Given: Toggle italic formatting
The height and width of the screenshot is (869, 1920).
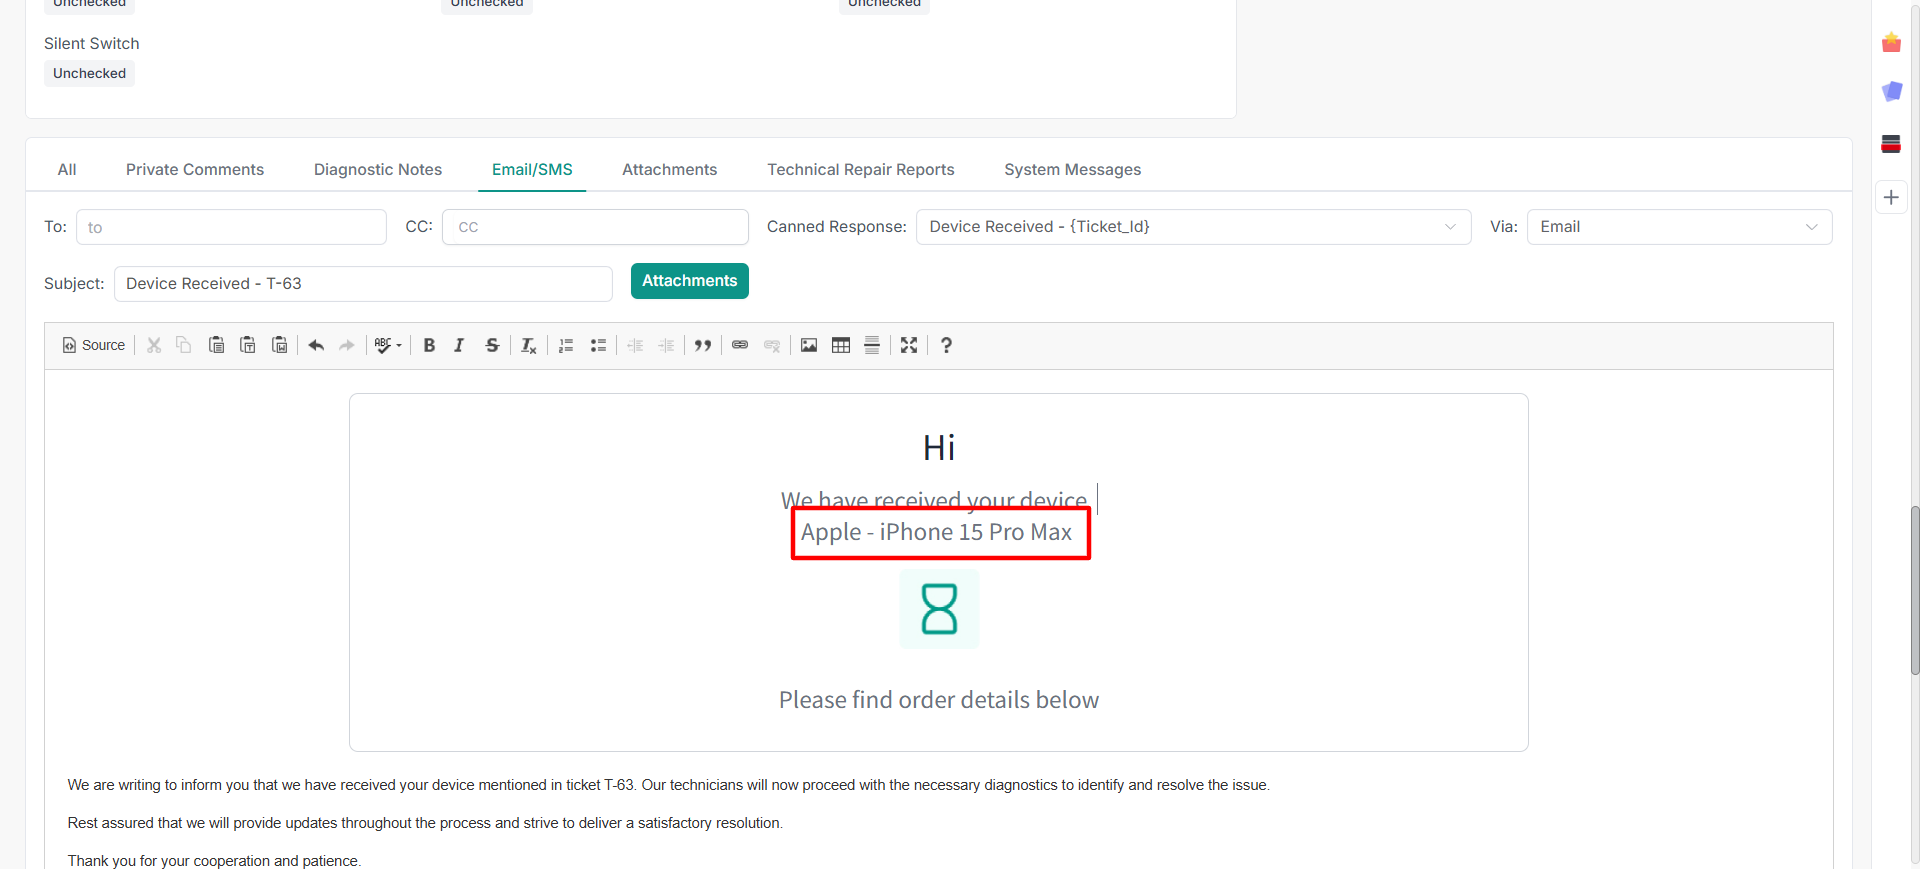Looking at the screenshot, I should pos(459,345).
